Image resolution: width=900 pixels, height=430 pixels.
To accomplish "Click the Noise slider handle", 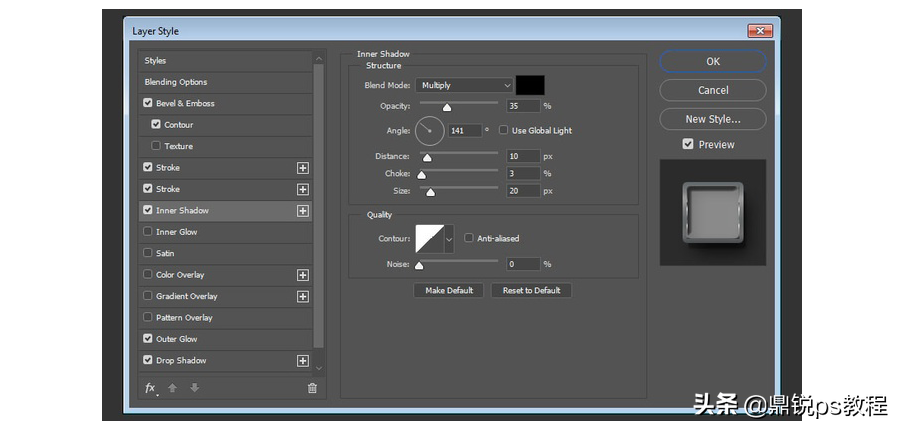I will [x=419, y=265].
